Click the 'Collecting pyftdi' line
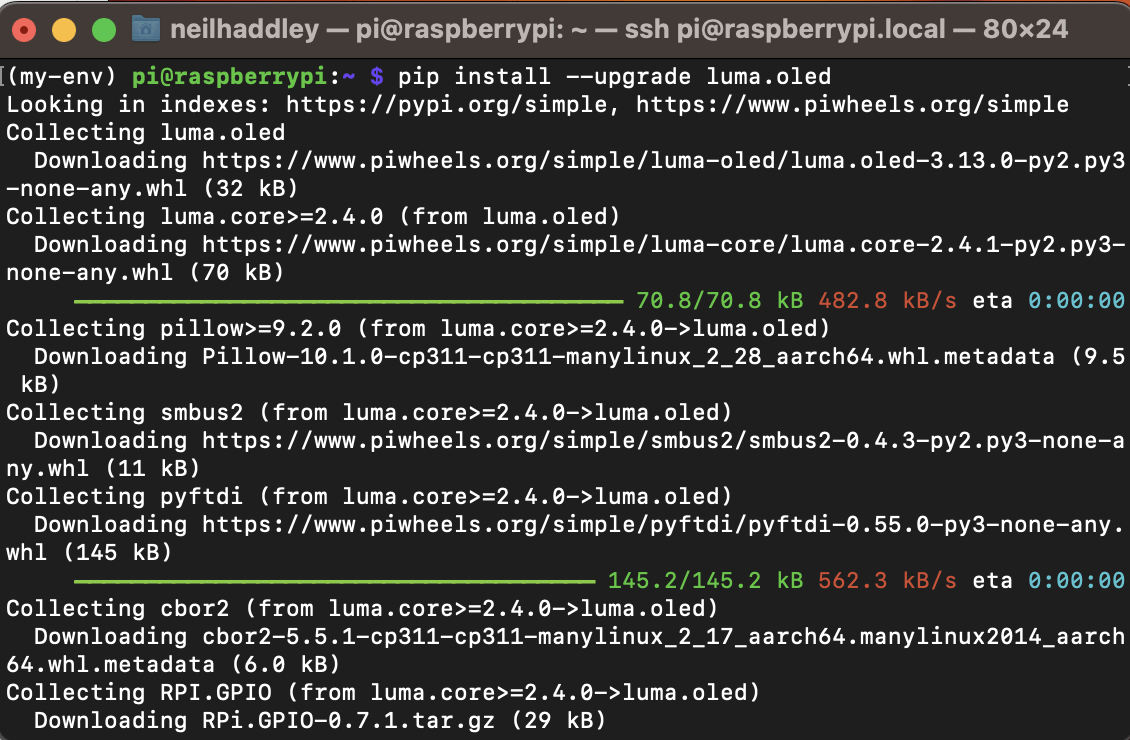1130x740 pixels. pos(369,496)
